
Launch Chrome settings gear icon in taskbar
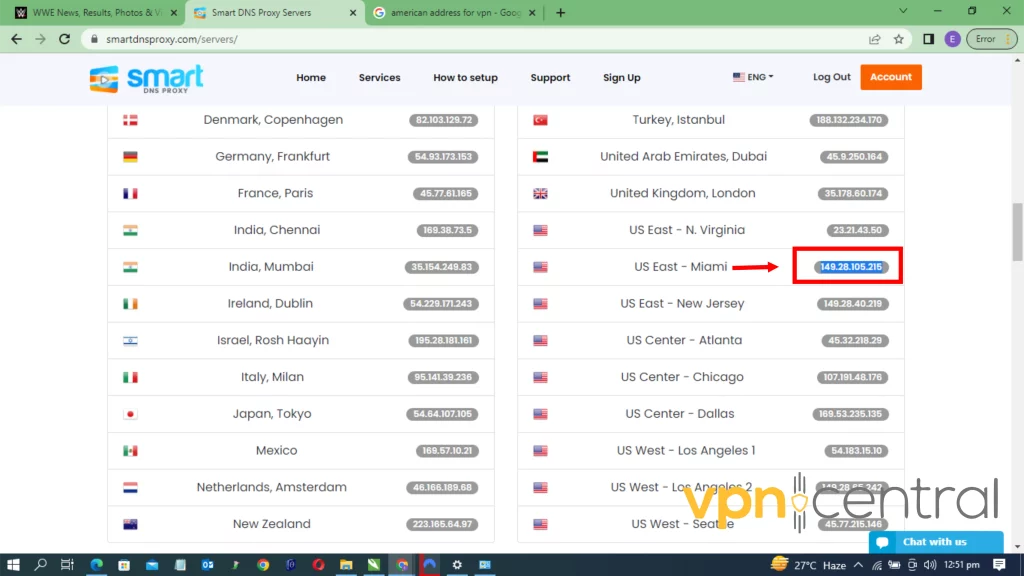[457, 565]
